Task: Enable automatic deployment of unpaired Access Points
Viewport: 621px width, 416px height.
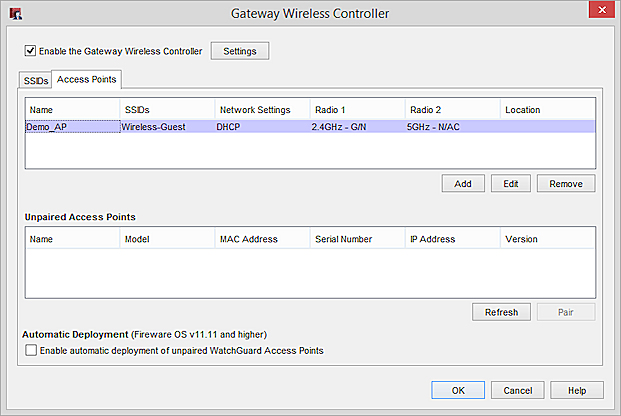Action: 31,350
